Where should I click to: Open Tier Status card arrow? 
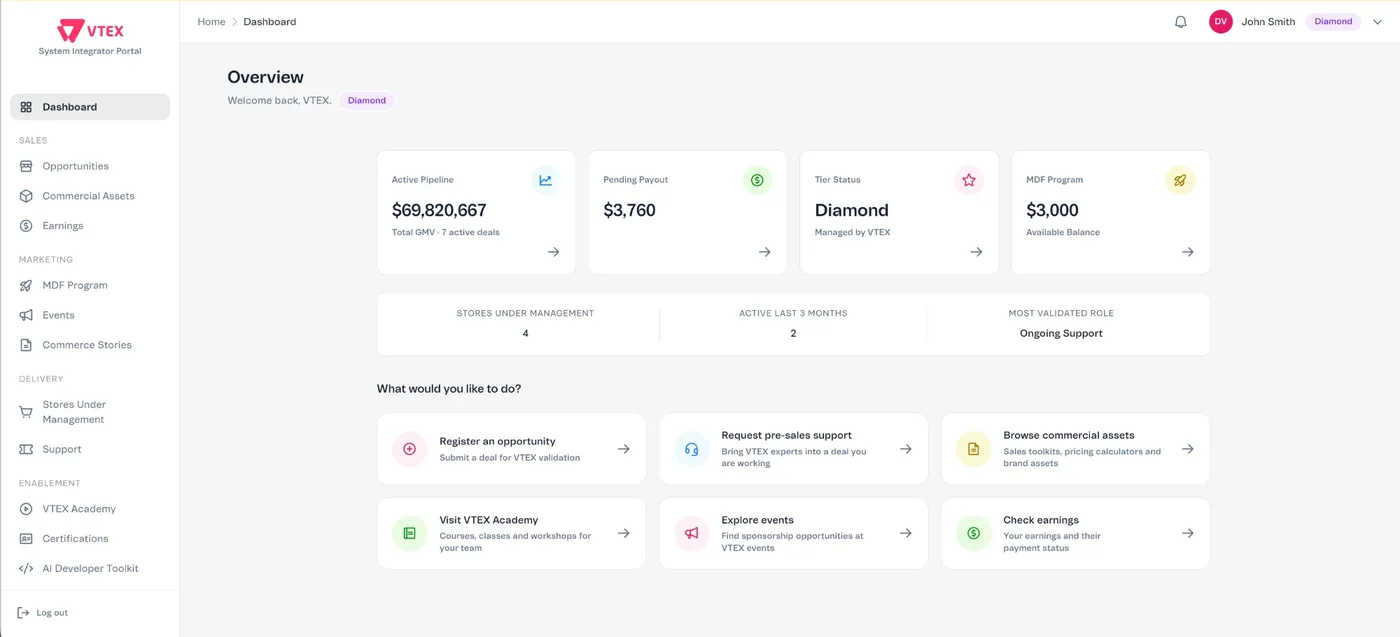(976, 252)
